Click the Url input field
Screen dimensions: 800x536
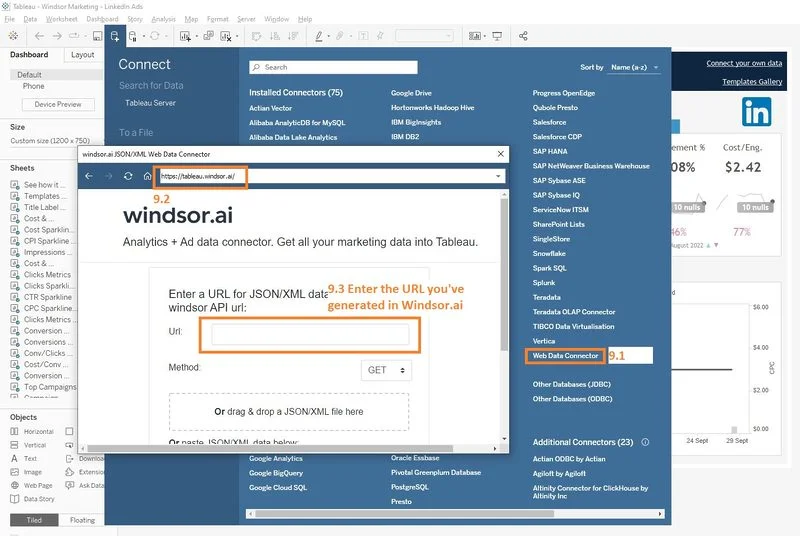310,335
